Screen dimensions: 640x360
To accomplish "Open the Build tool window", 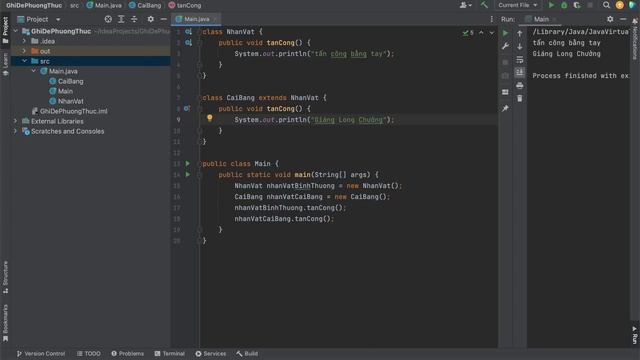I will pyautogui.click(x=247, y=353).
